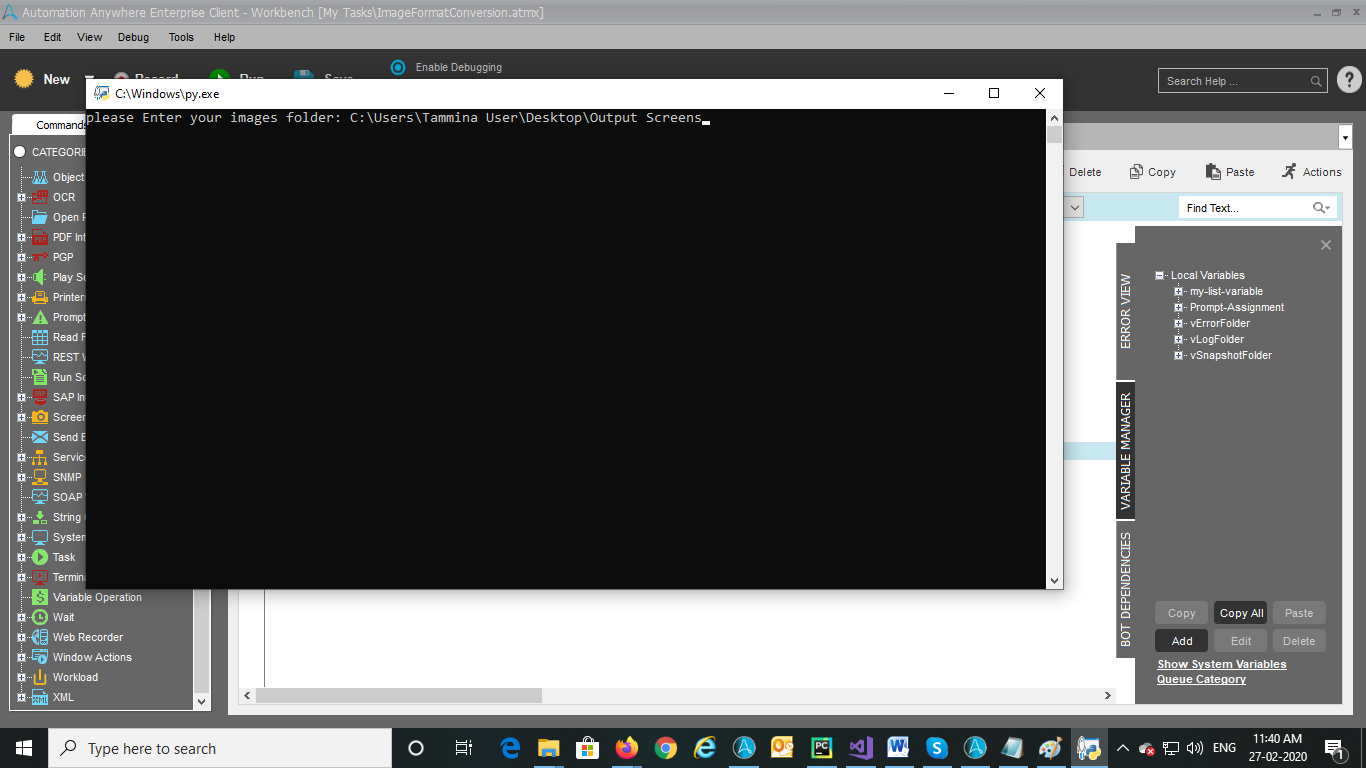Select the Workload command icon

40,677
